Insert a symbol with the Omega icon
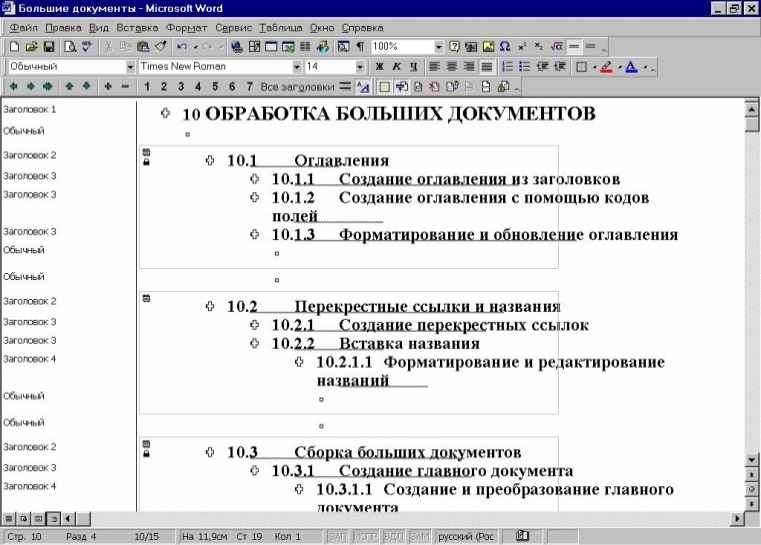 pyautogui.click(x=505, y=47)
